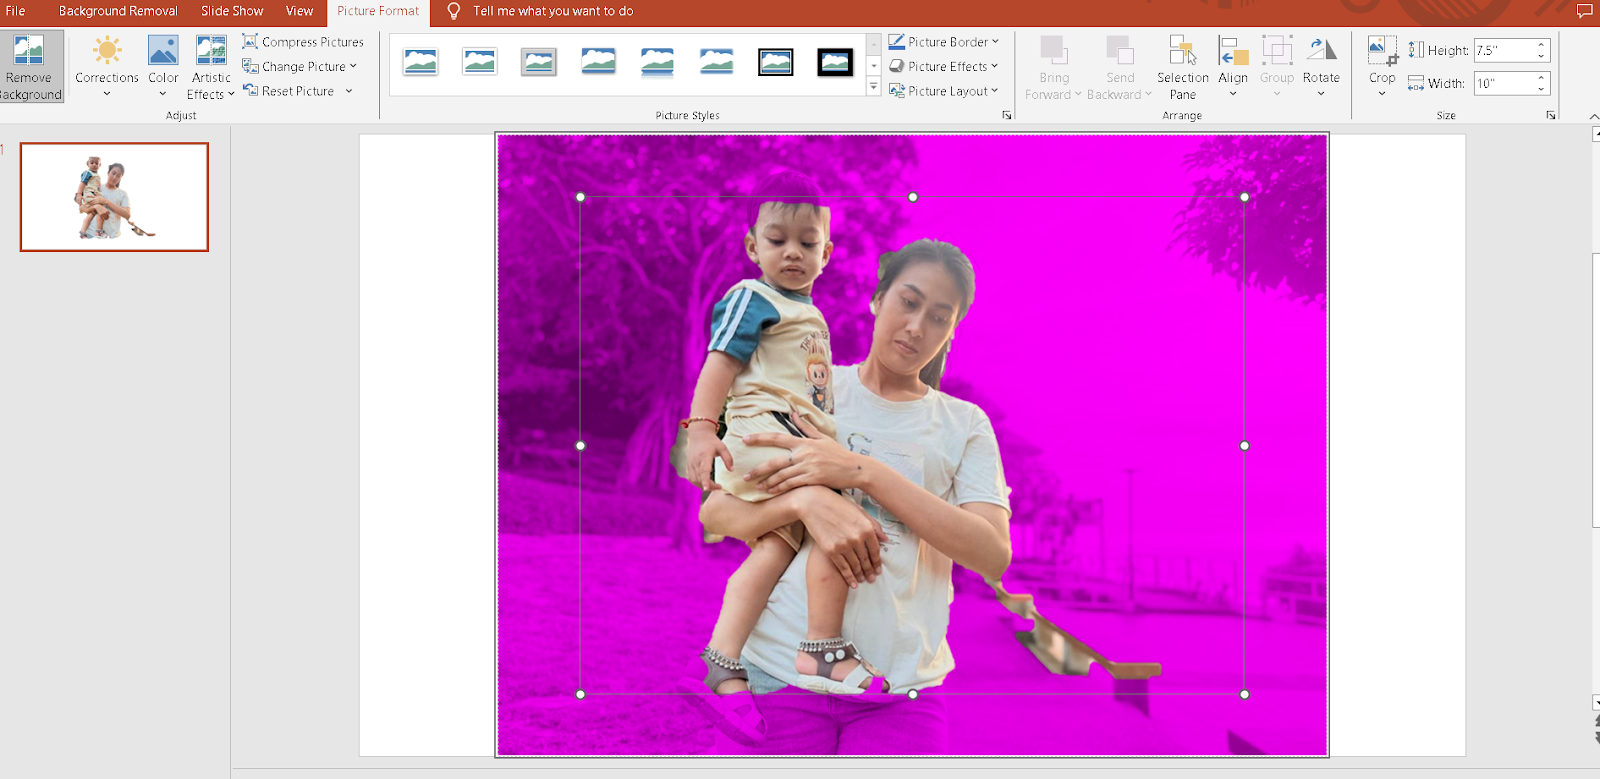Apply the fifth picture style with reflection

657,62
